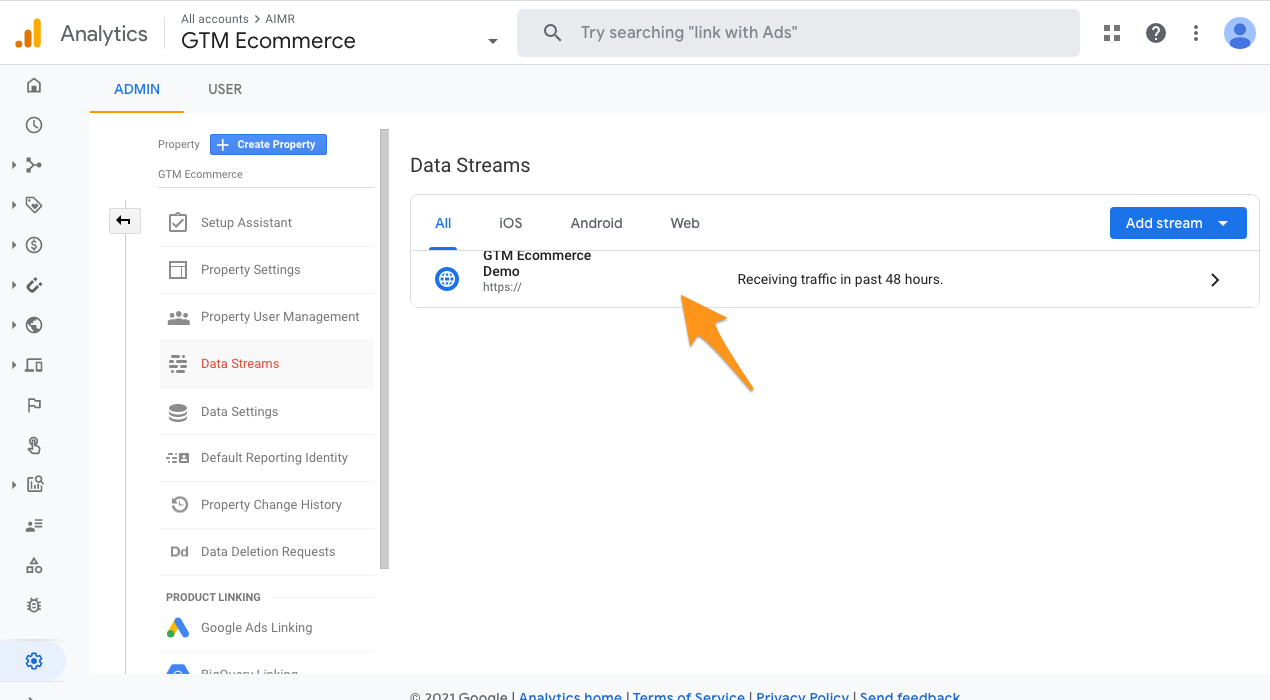
Task: Click the Analytics home footer link
Action: 570,696
